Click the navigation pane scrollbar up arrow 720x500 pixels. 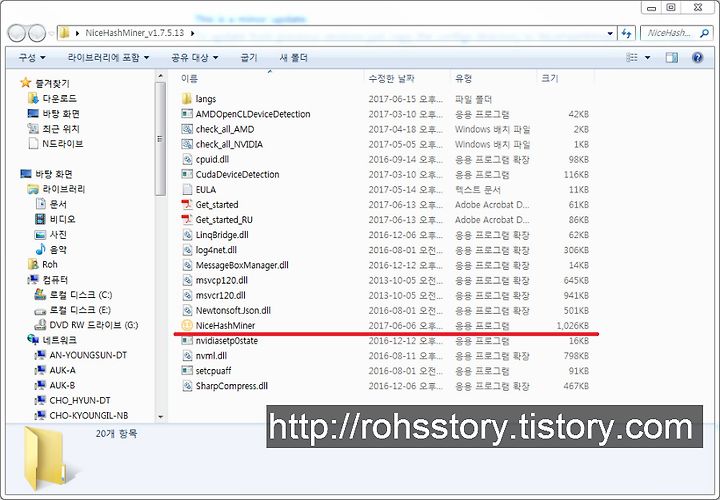coord(160,76)
